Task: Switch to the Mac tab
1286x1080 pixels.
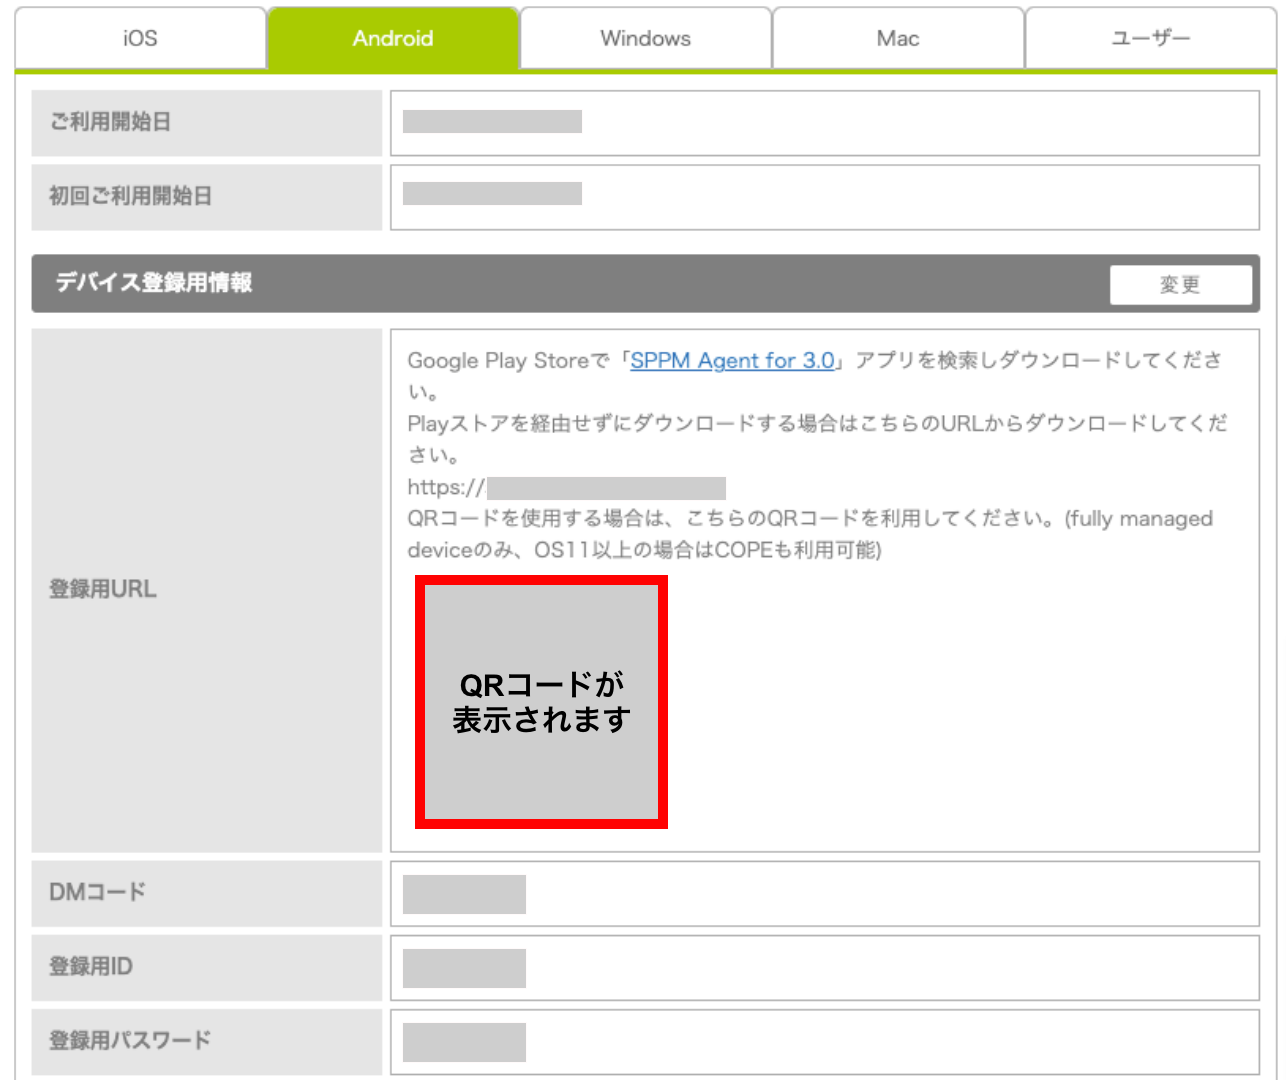Action: (x=898, y=39)
